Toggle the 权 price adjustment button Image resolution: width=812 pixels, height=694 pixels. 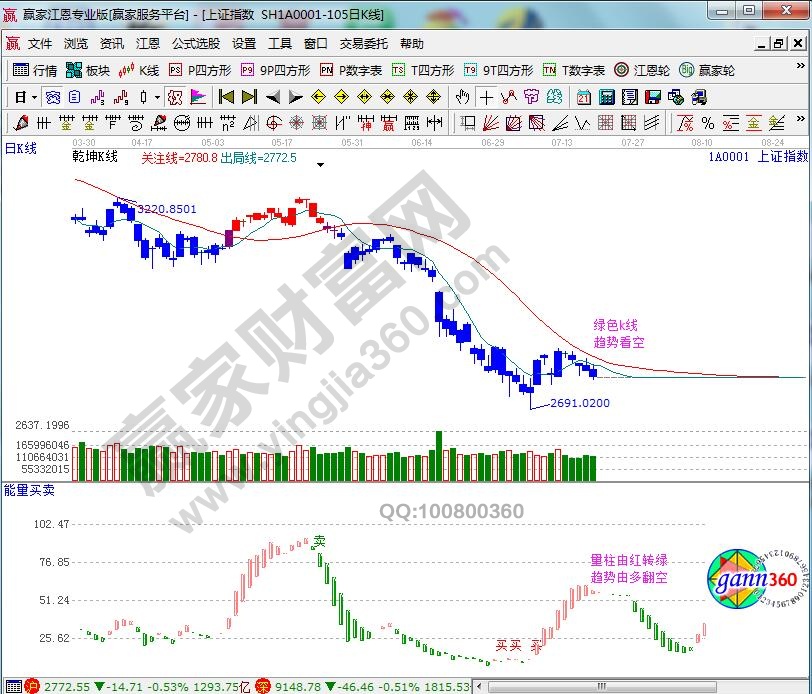[174, 97]
